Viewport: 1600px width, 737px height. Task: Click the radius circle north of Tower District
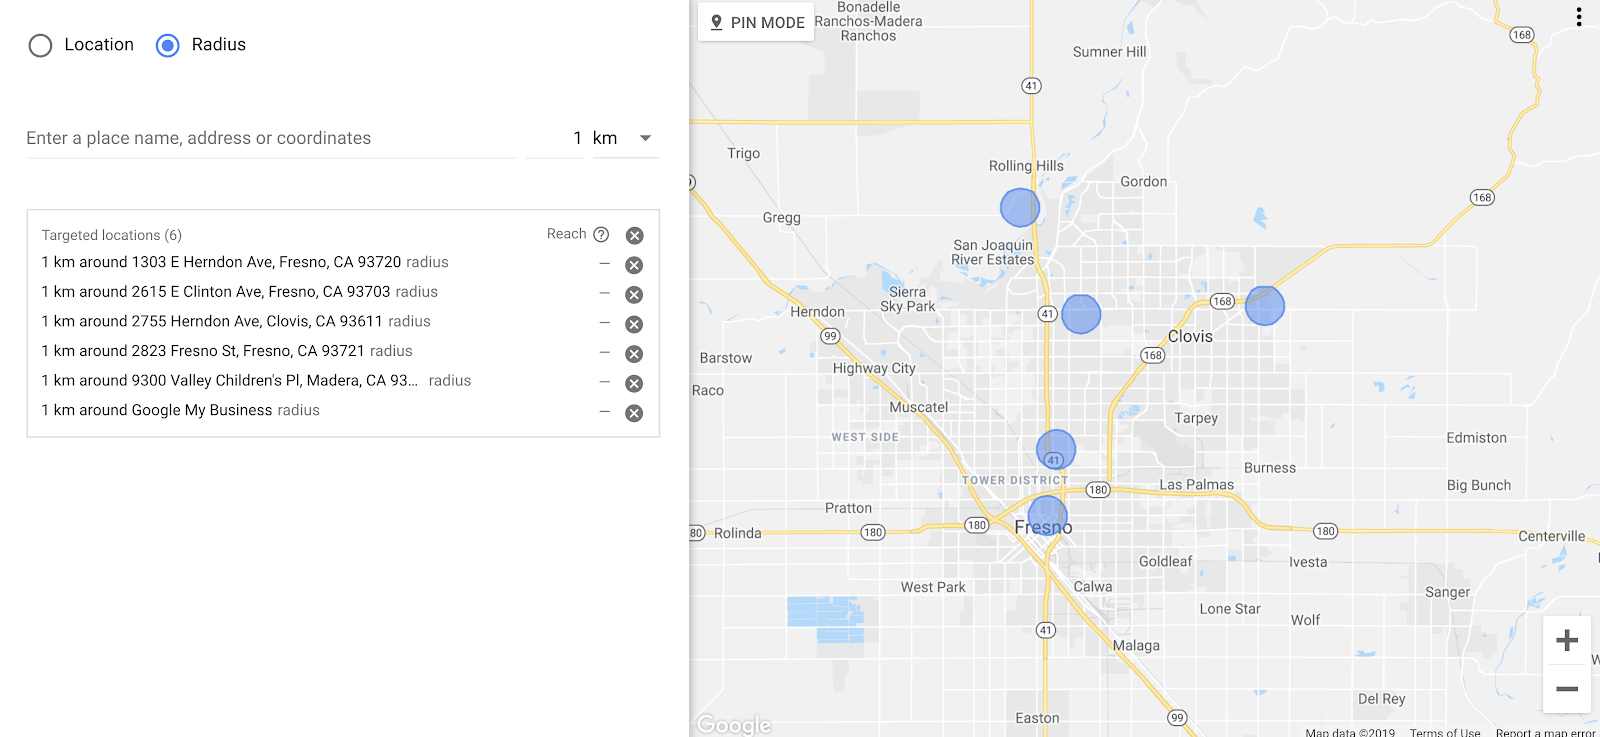click(x=1056, y=450)
